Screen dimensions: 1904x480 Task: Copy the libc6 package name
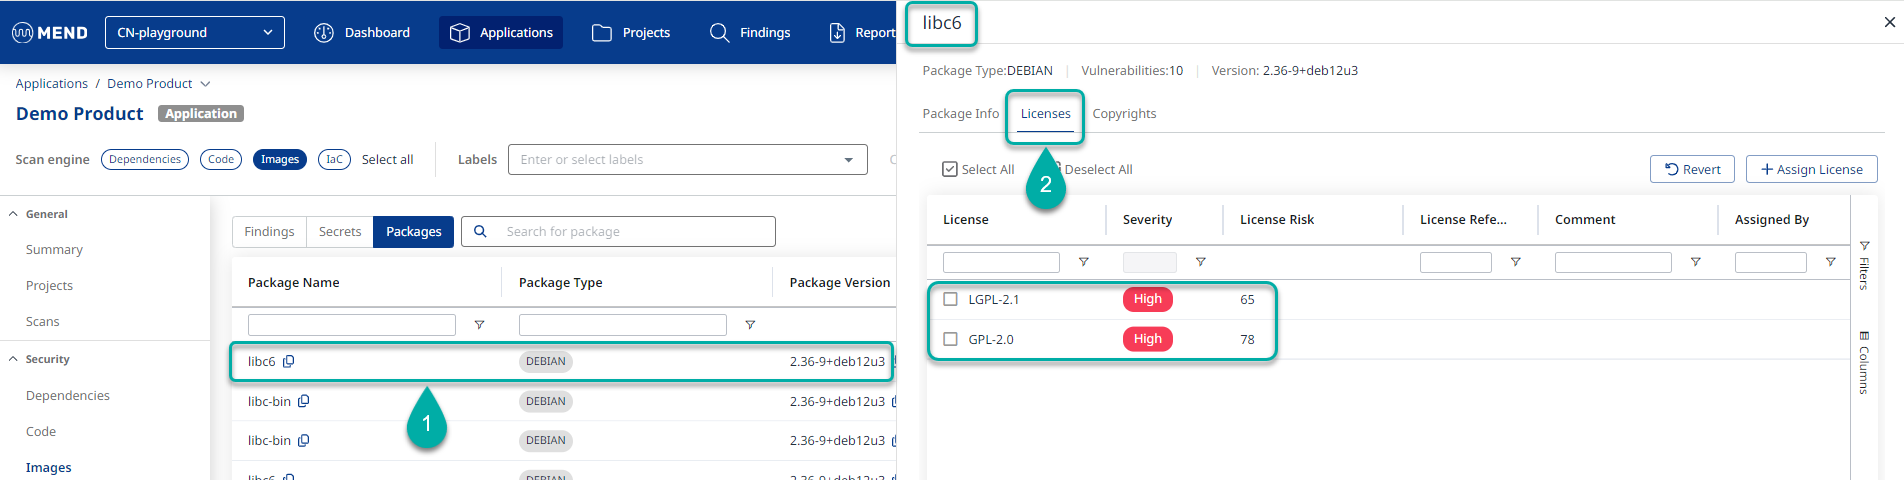coord(289,362)
